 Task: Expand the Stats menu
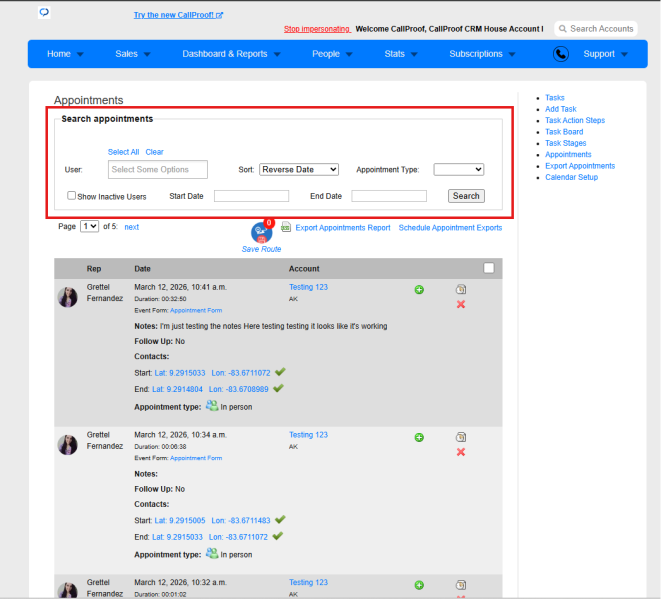click(400, 54)
